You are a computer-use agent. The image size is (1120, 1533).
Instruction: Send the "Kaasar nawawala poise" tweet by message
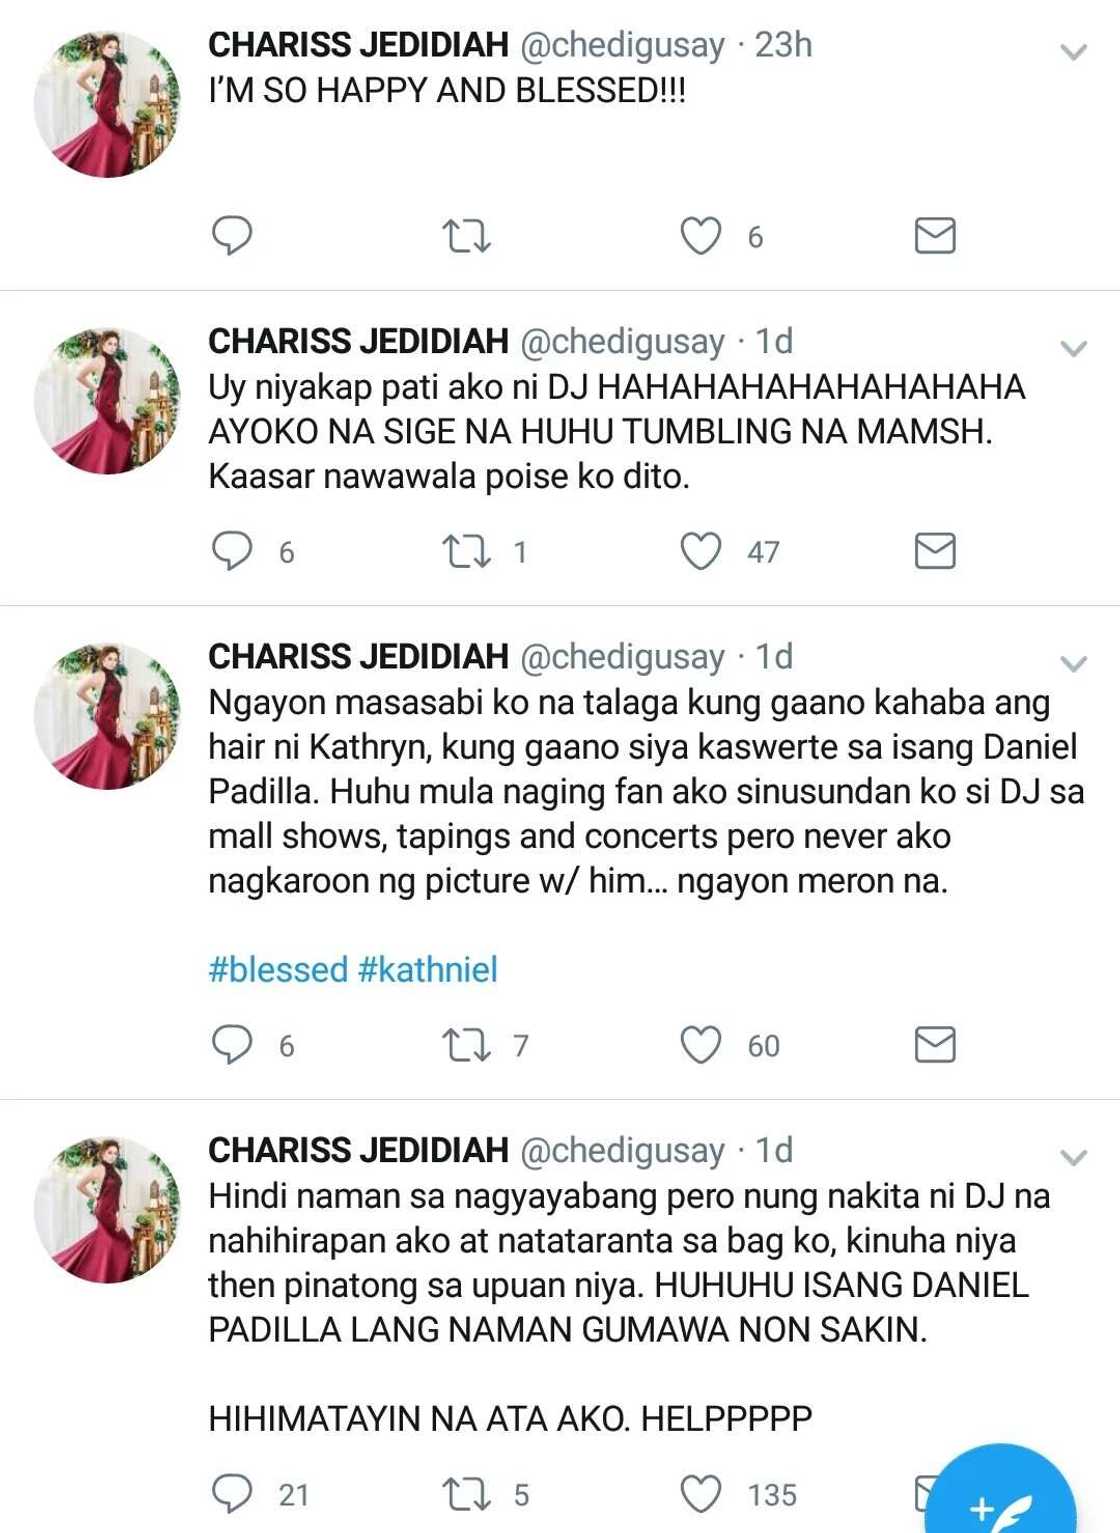pos(935,551)
